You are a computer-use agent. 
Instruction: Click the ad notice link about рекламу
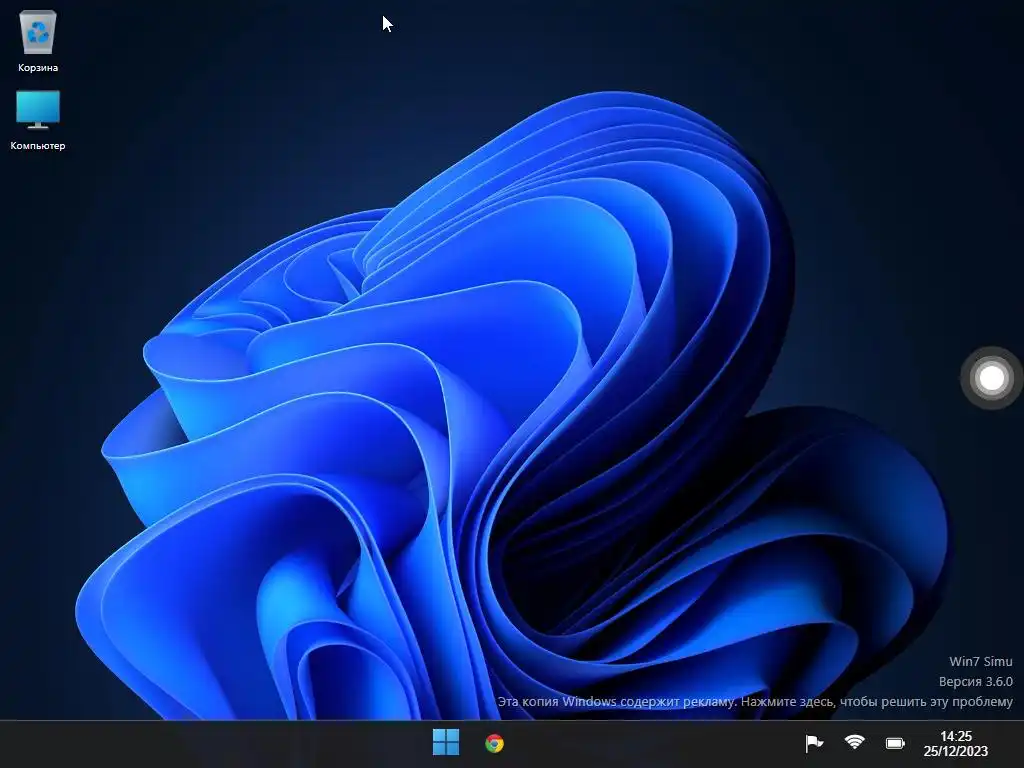pos(755,701)
